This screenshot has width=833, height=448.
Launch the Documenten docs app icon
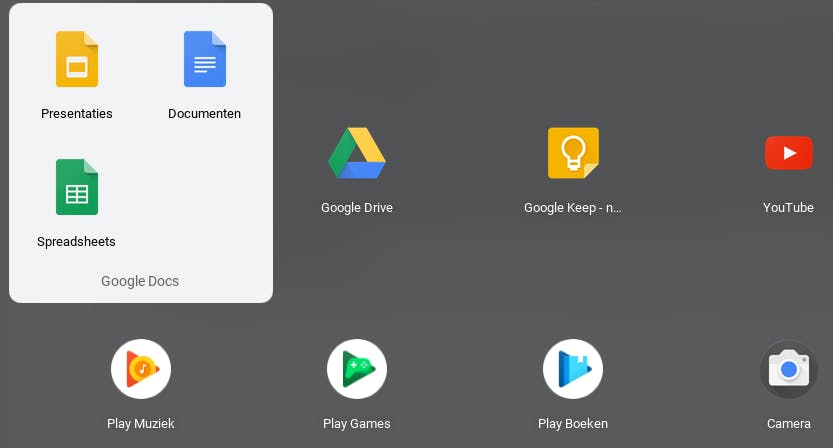(x=205, y=59)
